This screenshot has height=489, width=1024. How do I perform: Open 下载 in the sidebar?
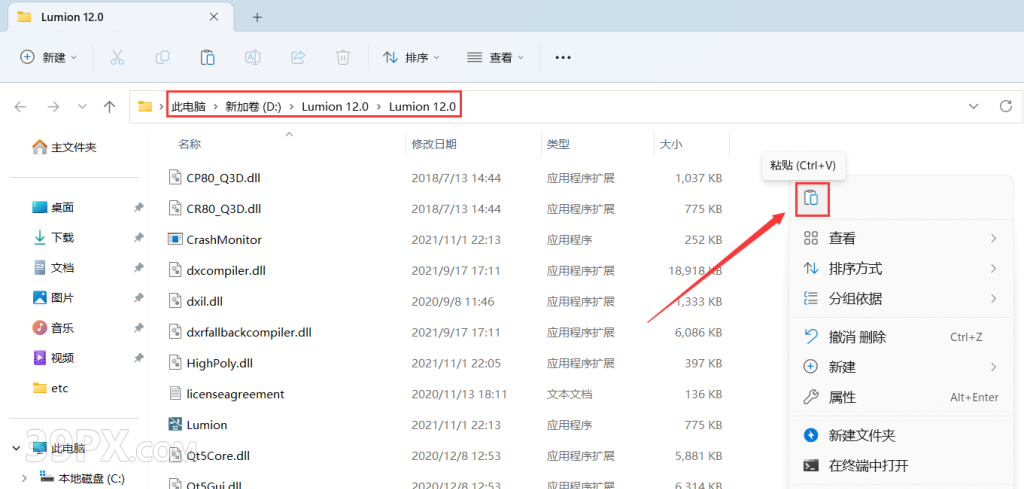[53, 238]
